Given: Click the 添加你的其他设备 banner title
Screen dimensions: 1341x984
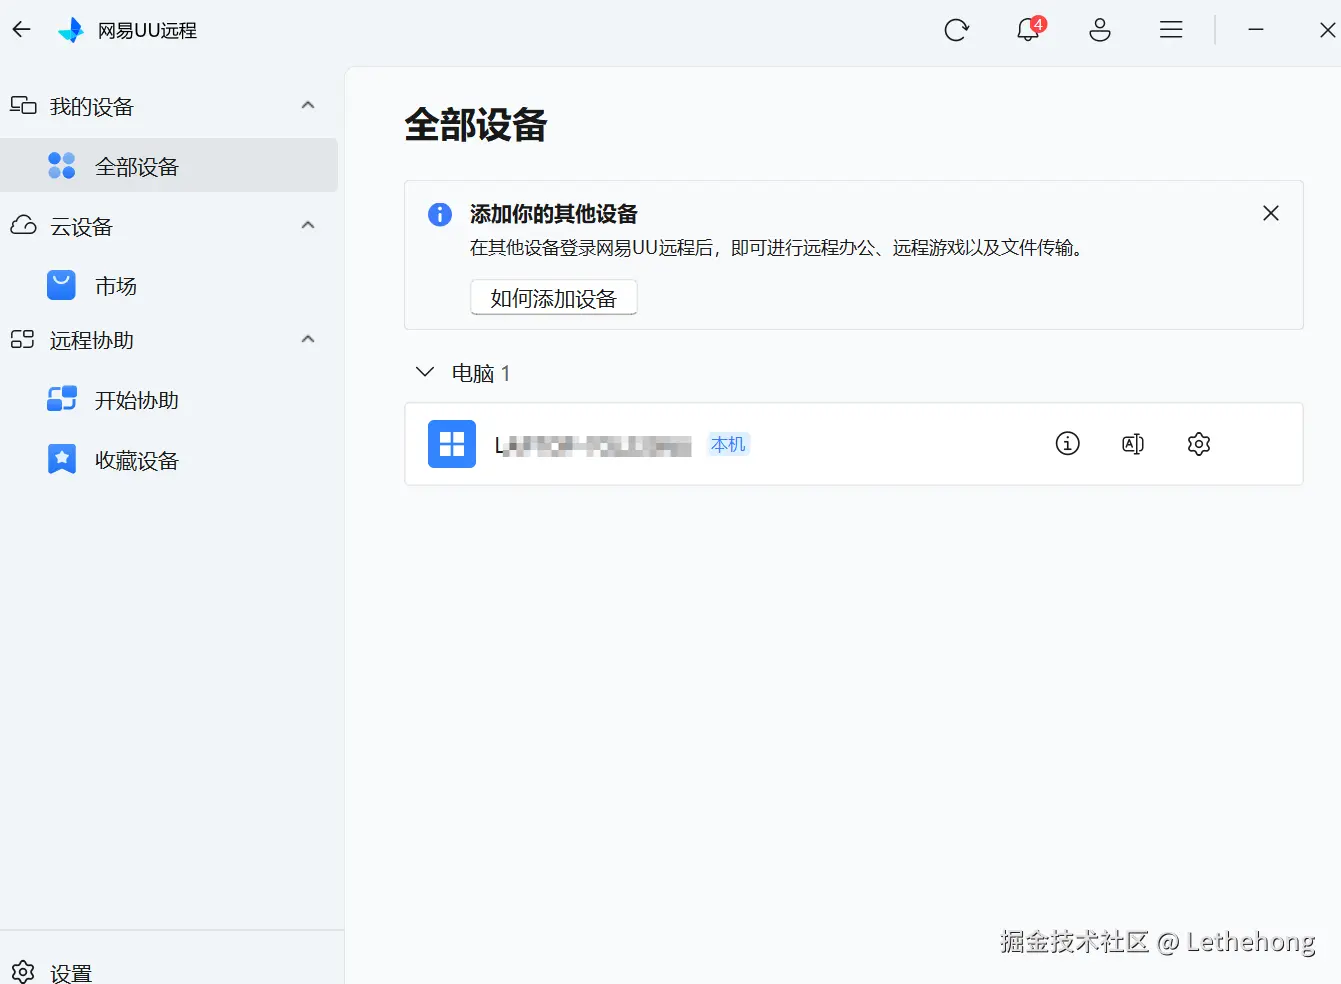Looking at the screenshot, I should (x=554, y=214).
